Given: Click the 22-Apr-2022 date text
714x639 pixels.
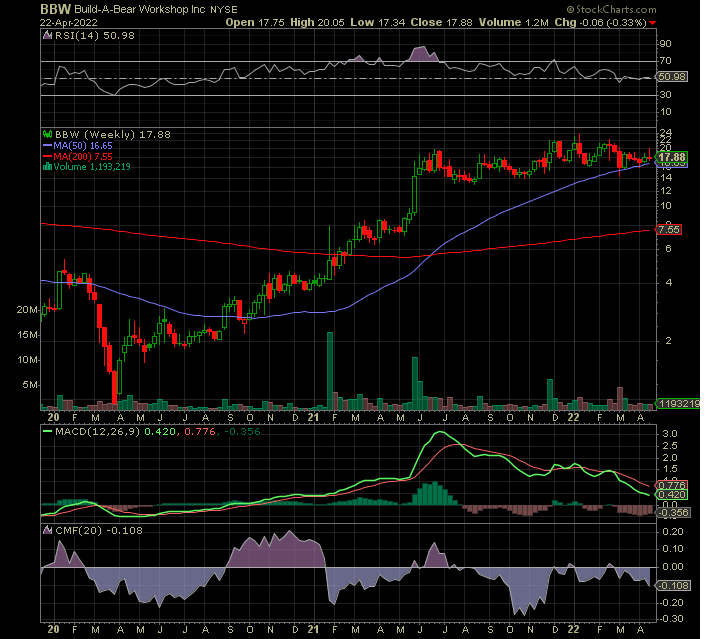Looking at the screenshot, I should coord(69,22).
